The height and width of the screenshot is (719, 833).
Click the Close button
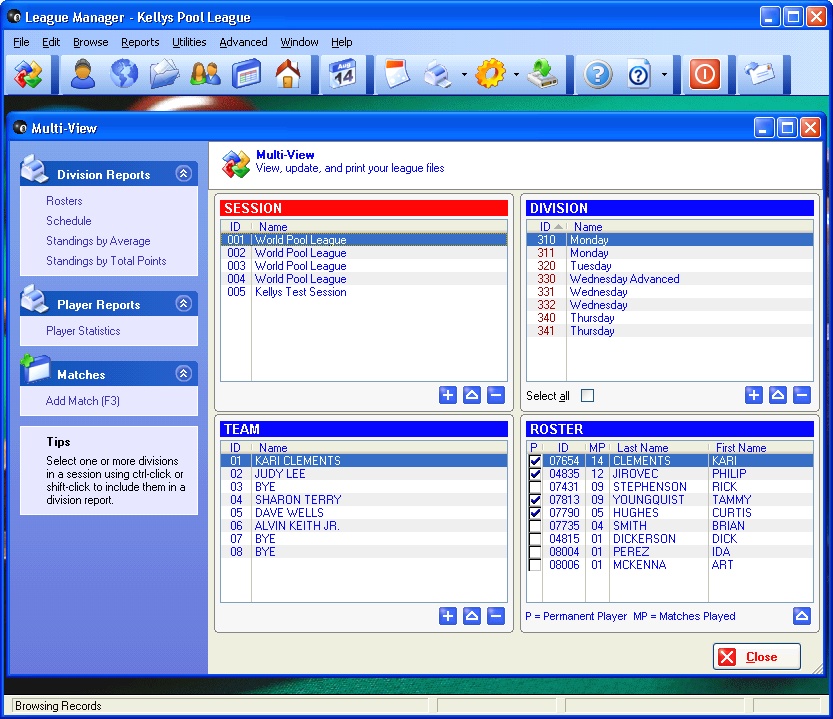[757, 657]
